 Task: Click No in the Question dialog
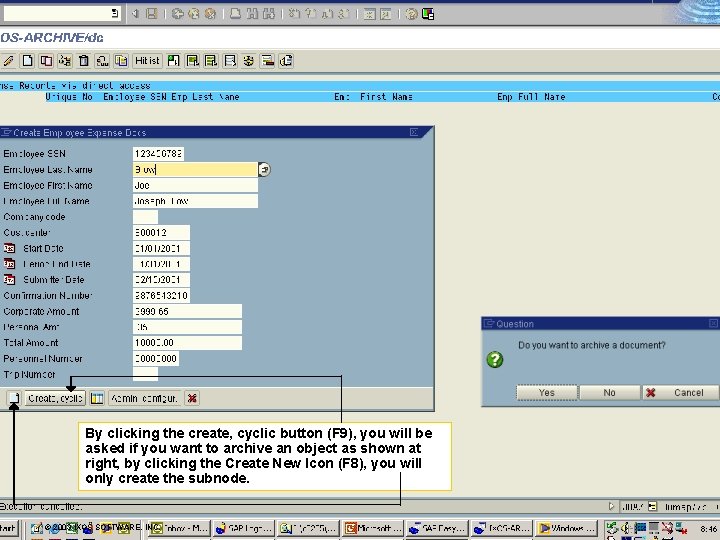609,393
